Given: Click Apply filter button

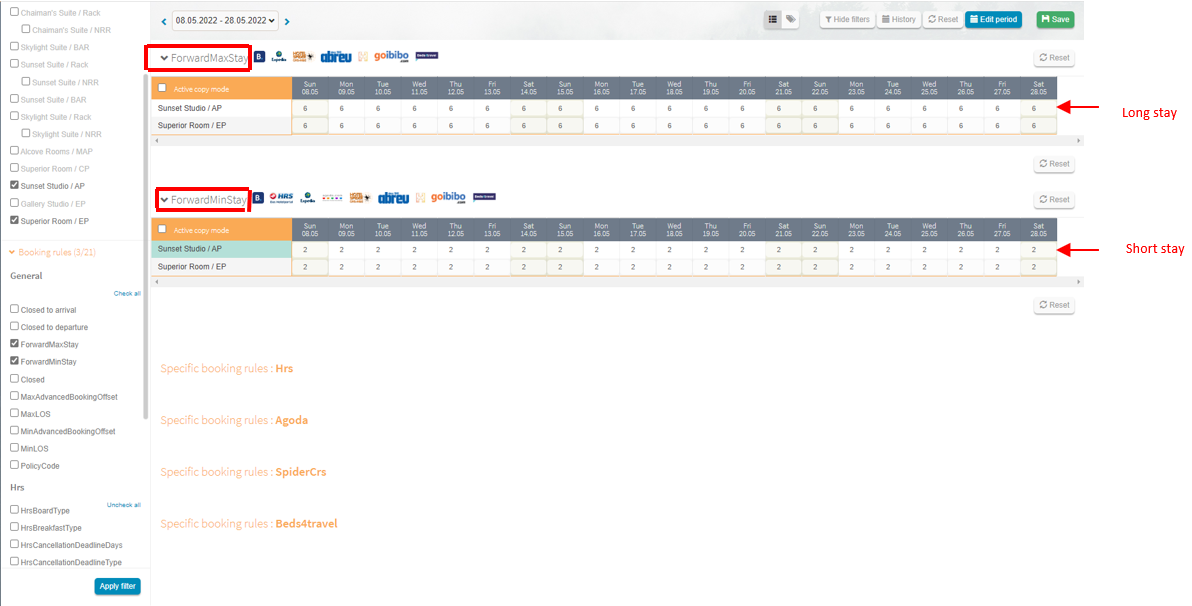Looking at the screenshot, I should pos(117,586).
